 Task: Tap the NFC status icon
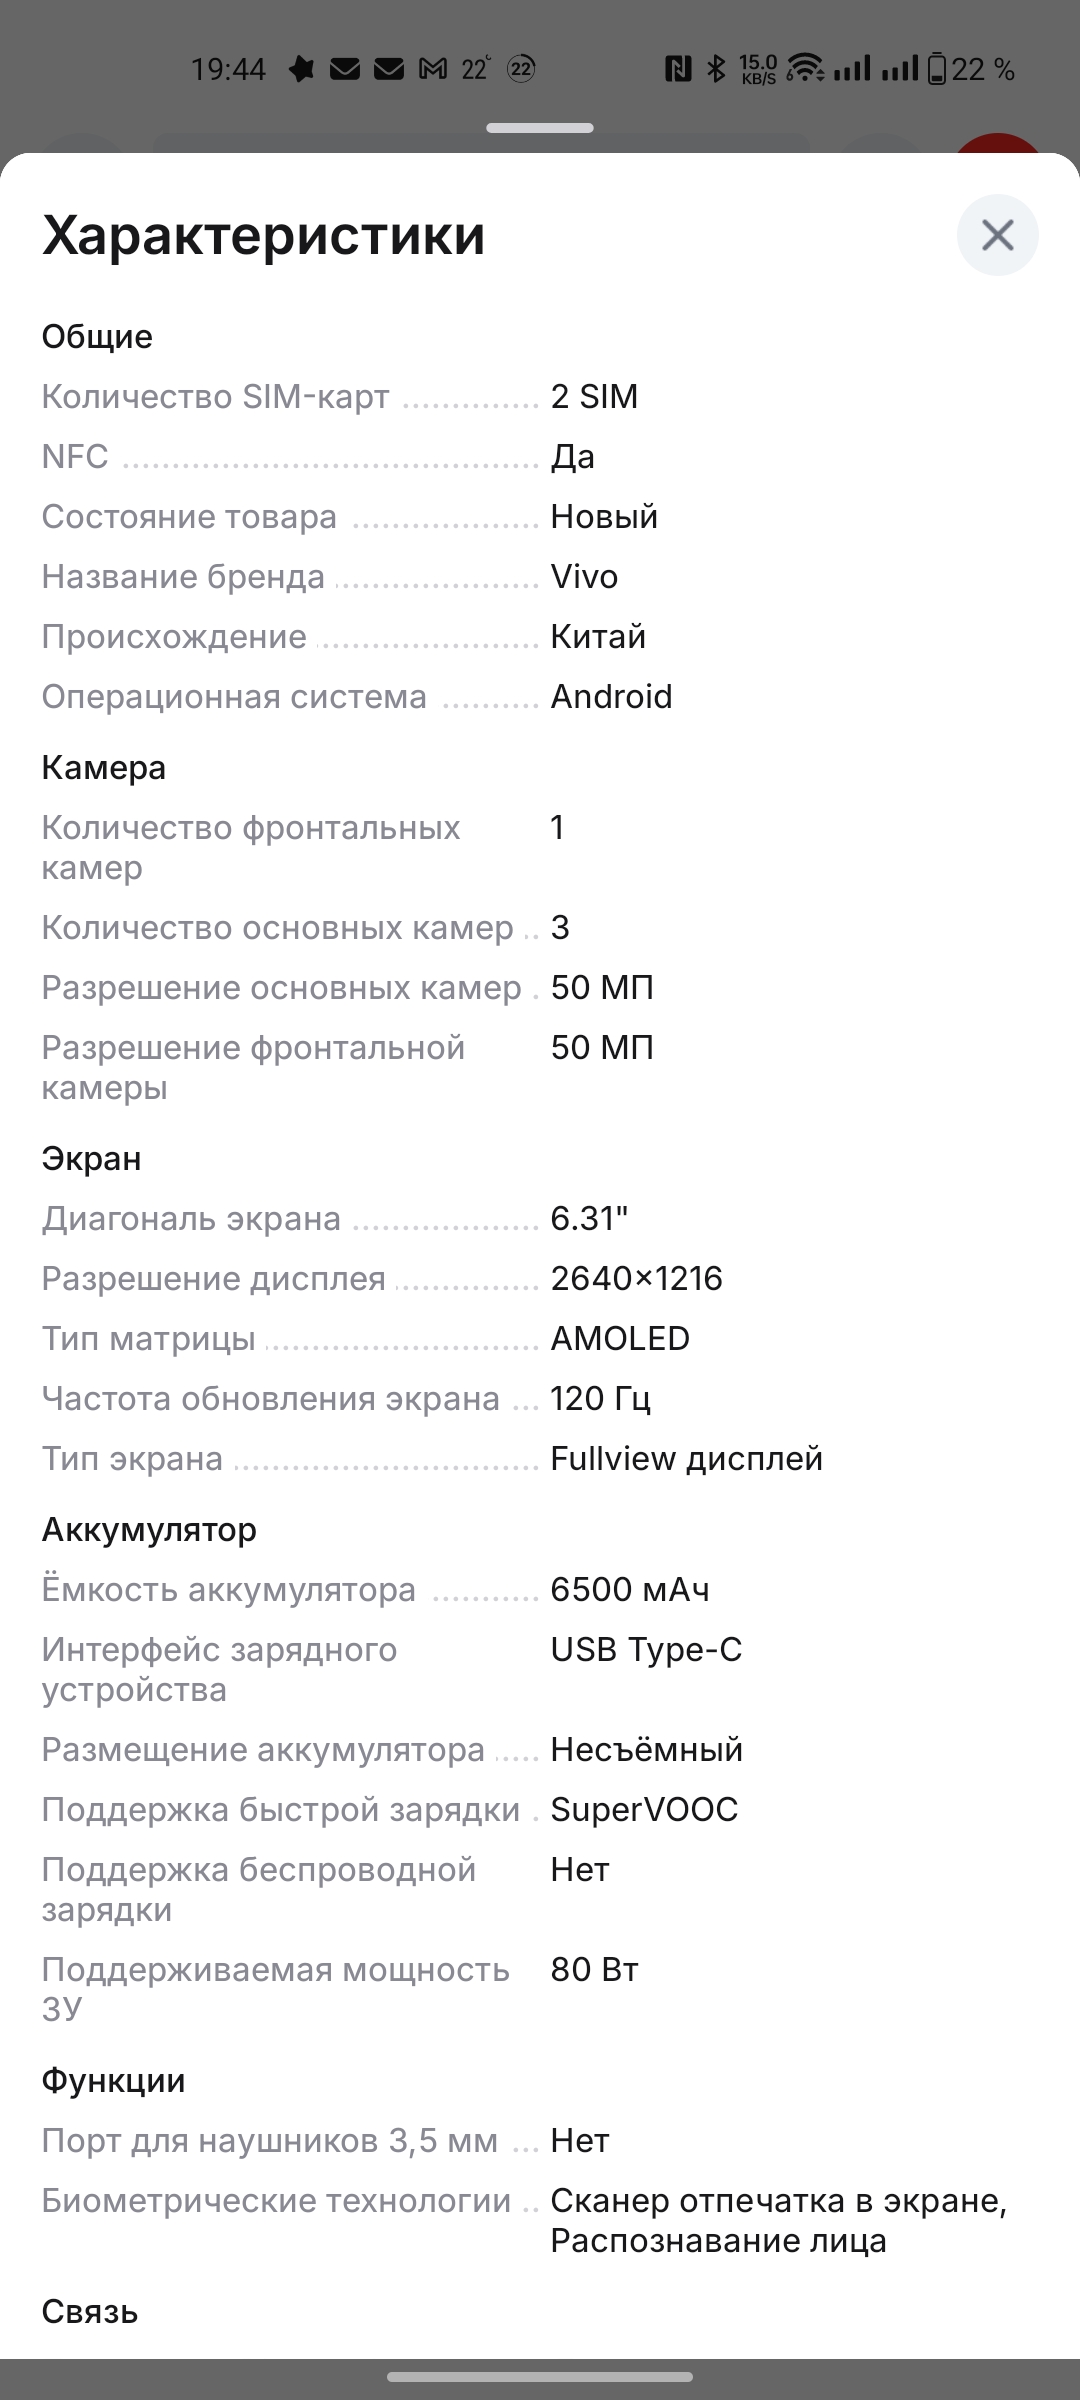[x=678, y=69]
